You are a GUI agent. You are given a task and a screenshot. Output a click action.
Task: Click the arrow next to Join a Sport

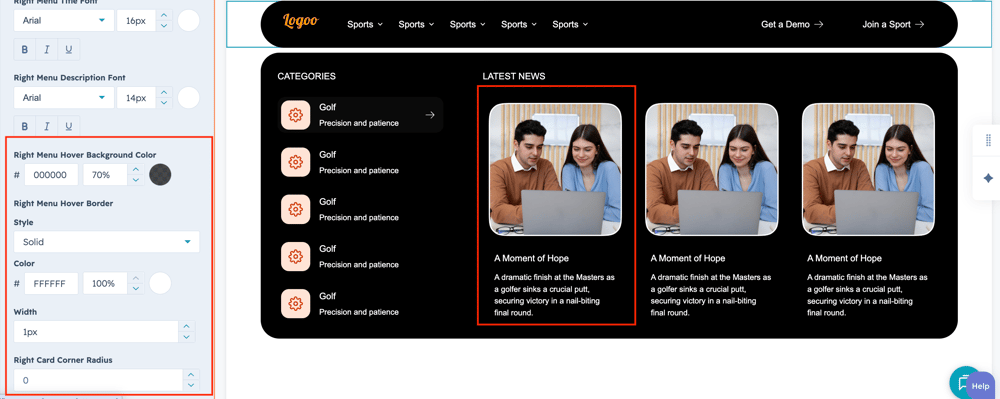click(x=920, y=24)
